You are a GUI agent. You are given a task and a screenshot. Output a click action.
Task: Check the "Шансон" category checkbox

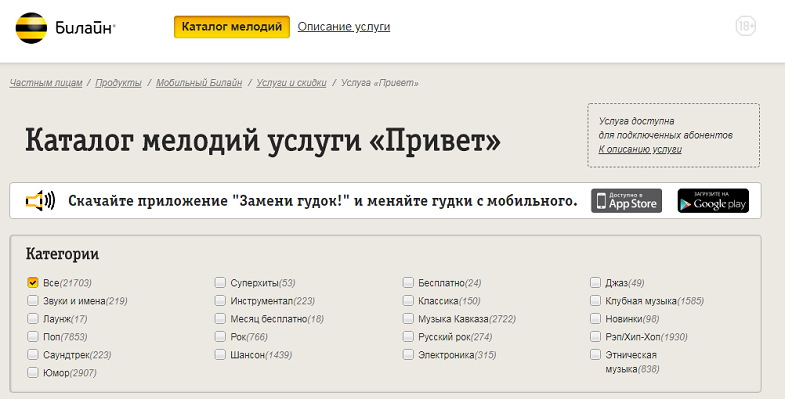coord(220,354)
